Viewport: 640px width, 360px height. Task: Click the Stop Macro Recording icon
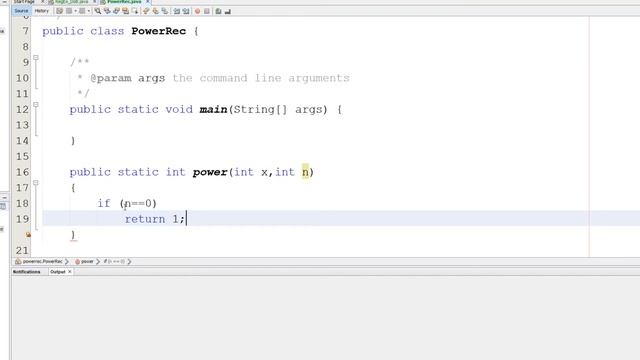(207, 11)
